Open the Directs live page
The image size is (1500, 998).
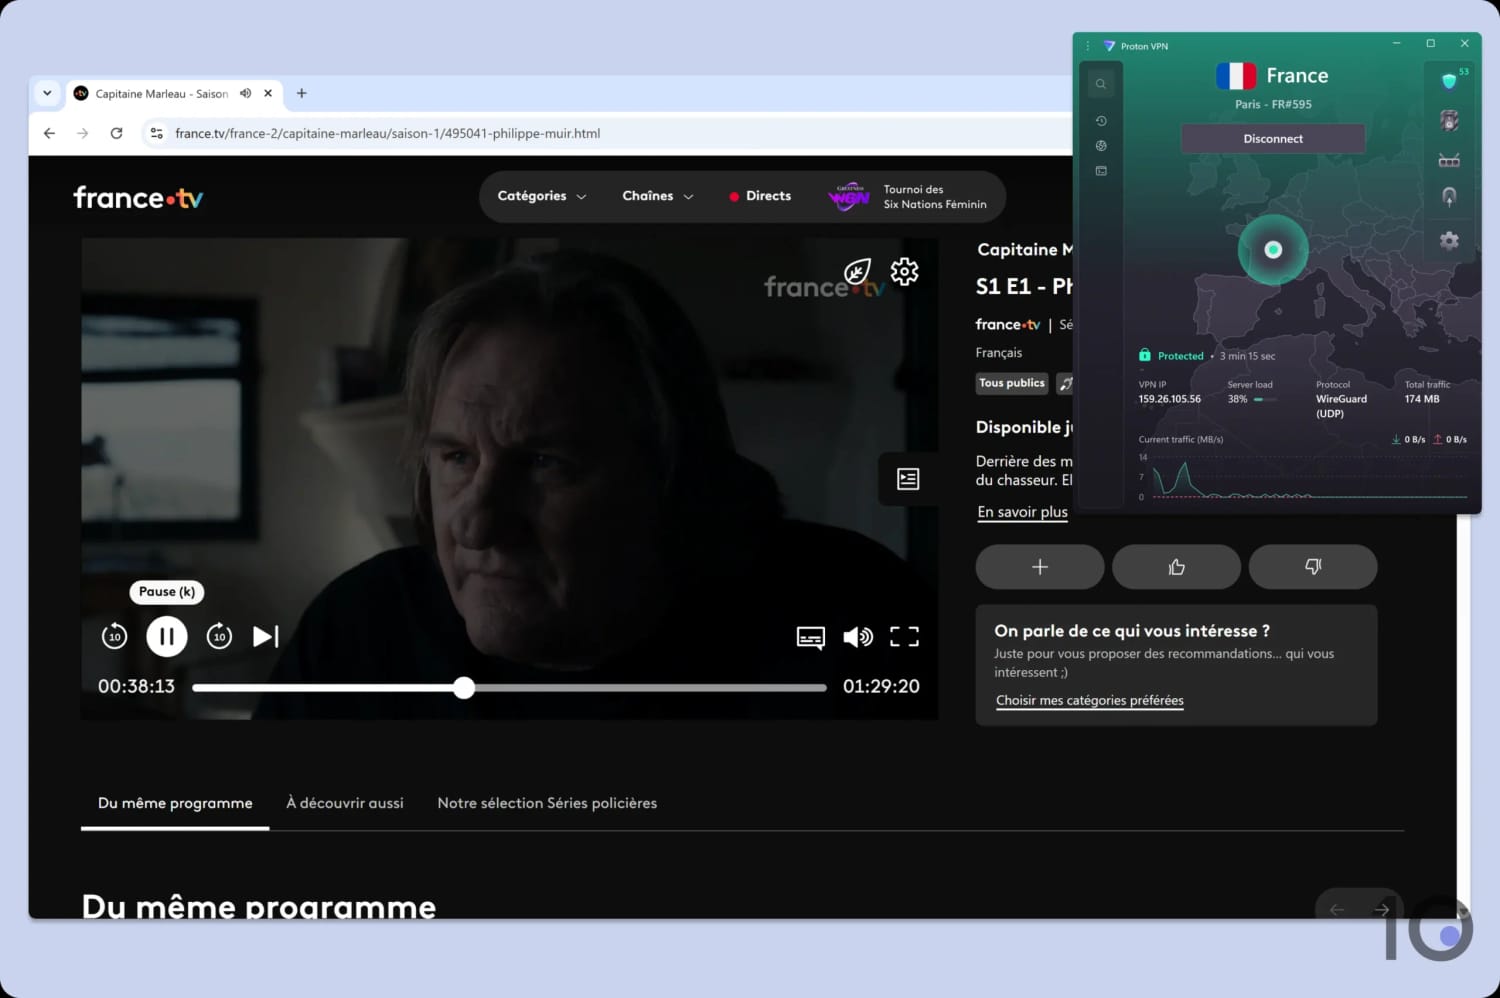(x=761, y=196)
